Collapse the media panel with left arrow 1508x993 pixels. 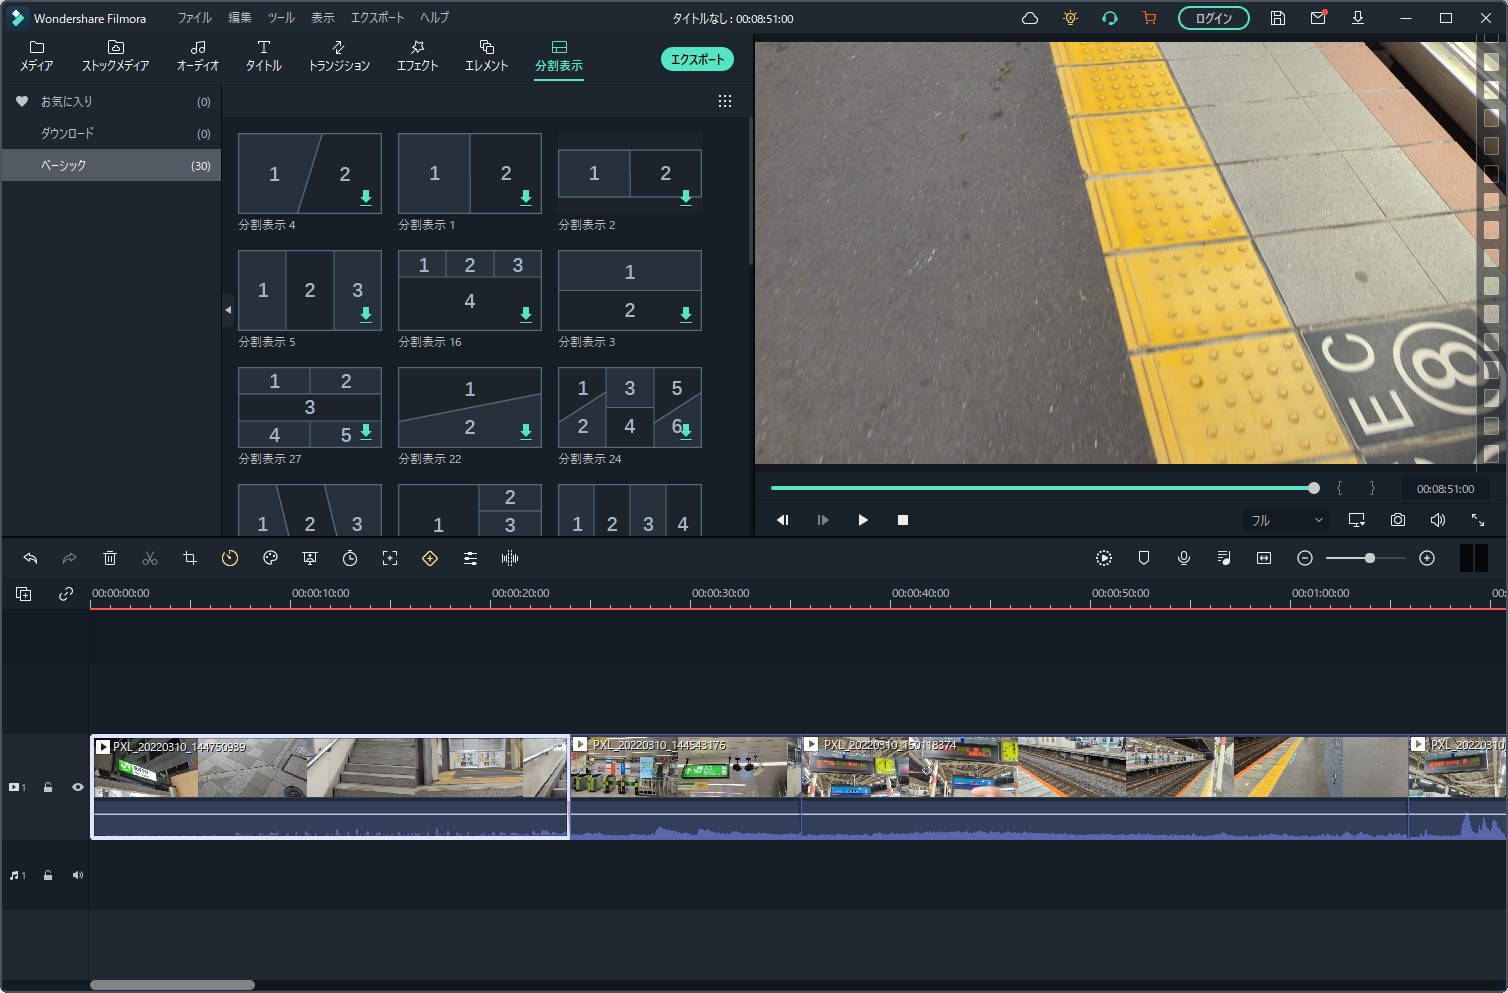pos(228,310)
